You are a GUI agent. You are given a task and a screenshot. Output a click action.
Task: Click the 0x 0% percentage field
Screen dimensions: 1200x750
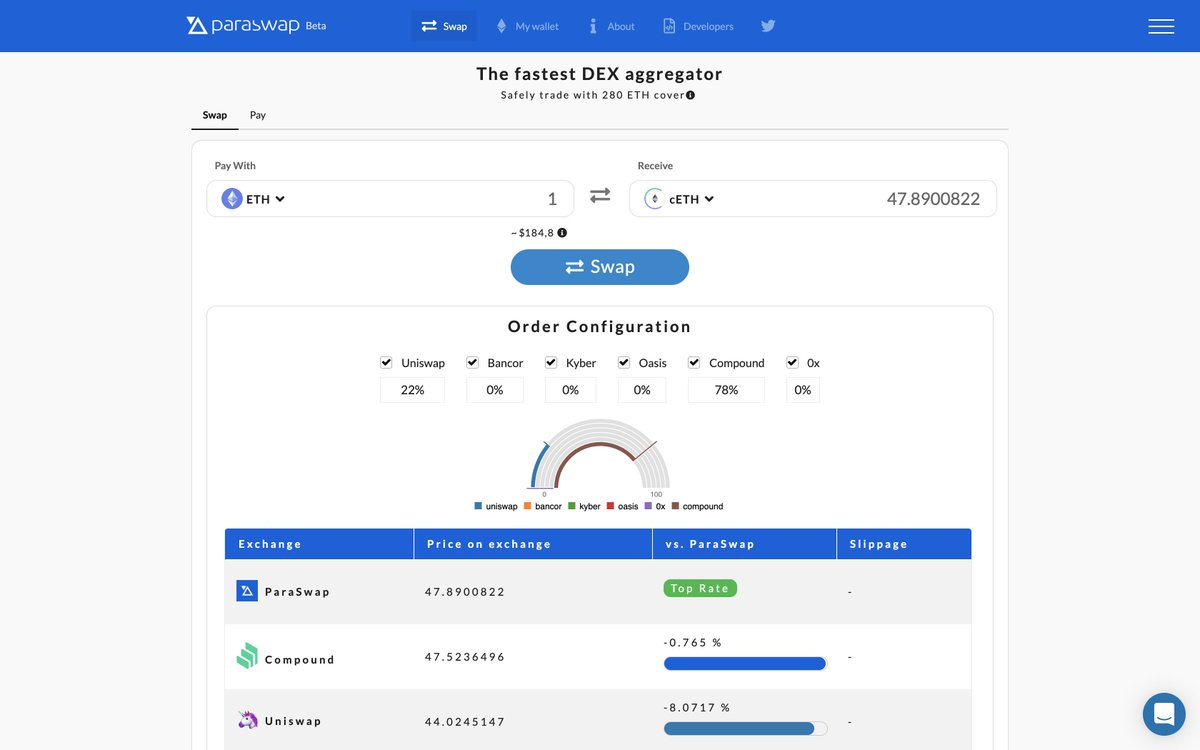(803, 390)
